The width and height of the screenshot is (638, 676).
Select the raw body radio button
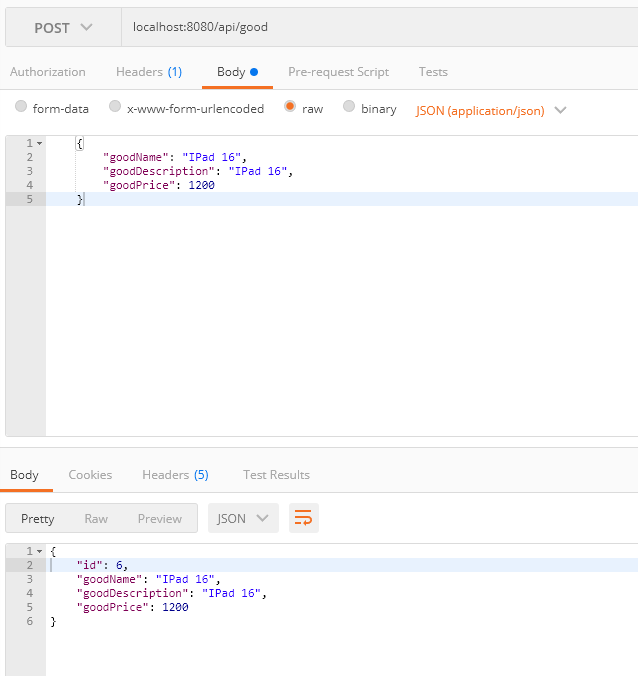[290, 106]
